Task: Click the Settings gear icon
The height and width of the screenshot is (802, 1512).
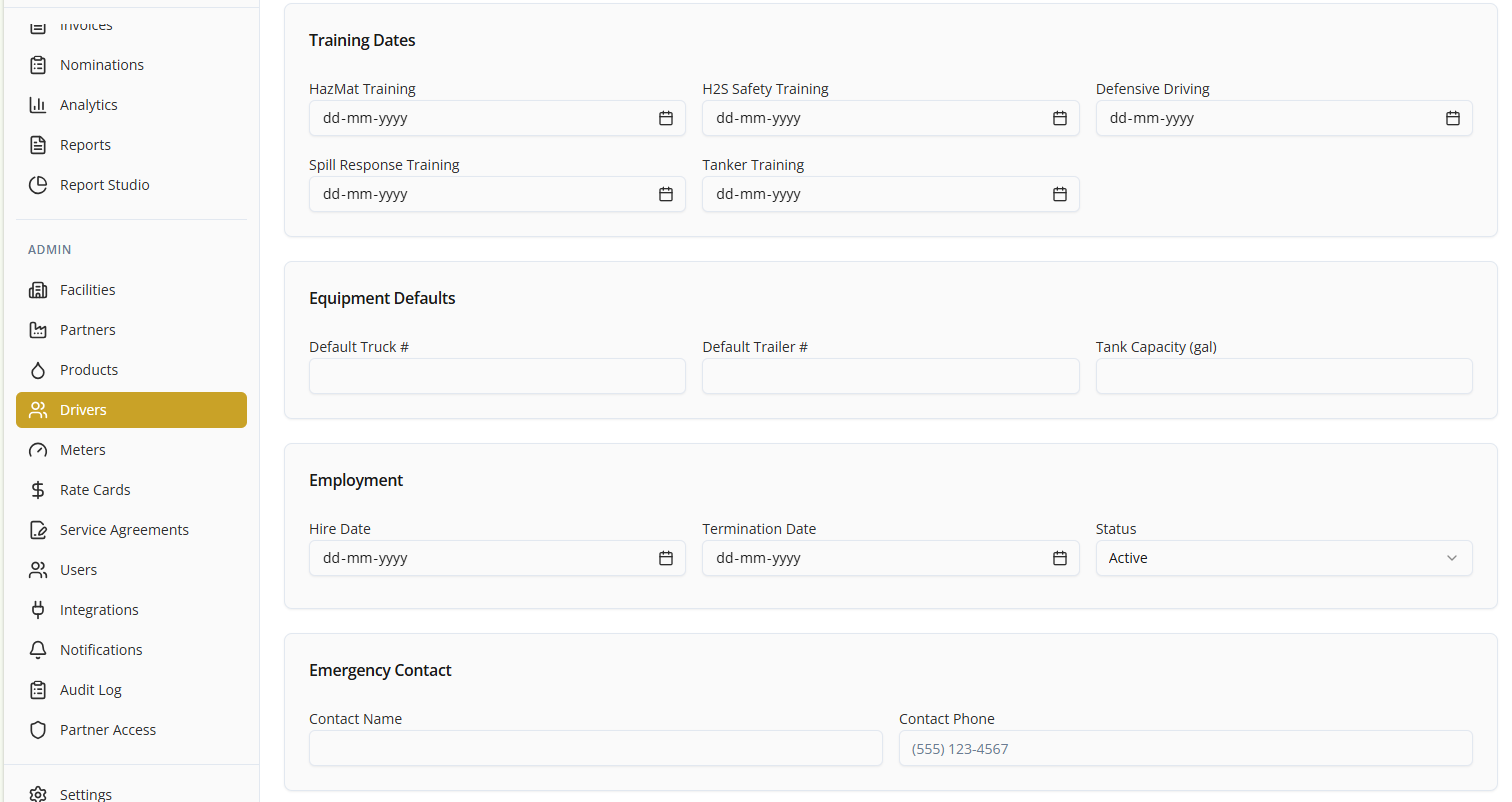Action: click(x=38, y=794)
